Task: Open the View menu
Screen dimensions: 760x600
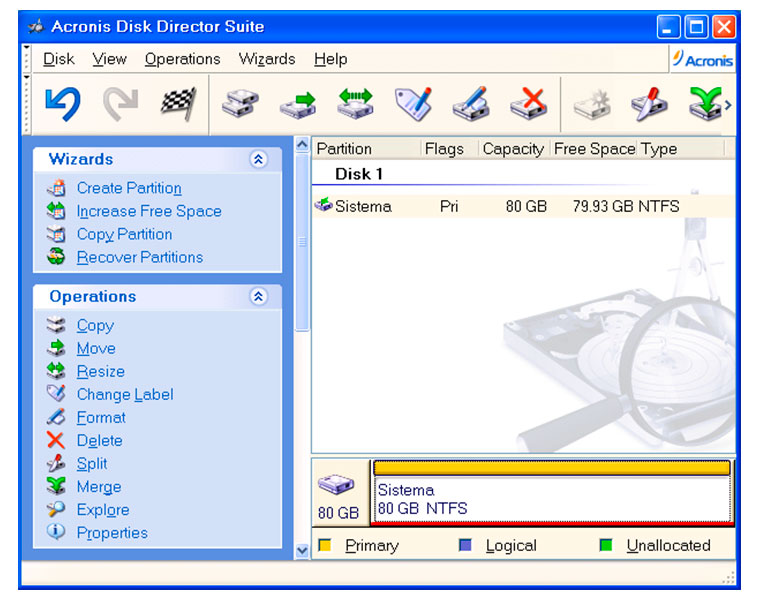Action: point(110,59)
